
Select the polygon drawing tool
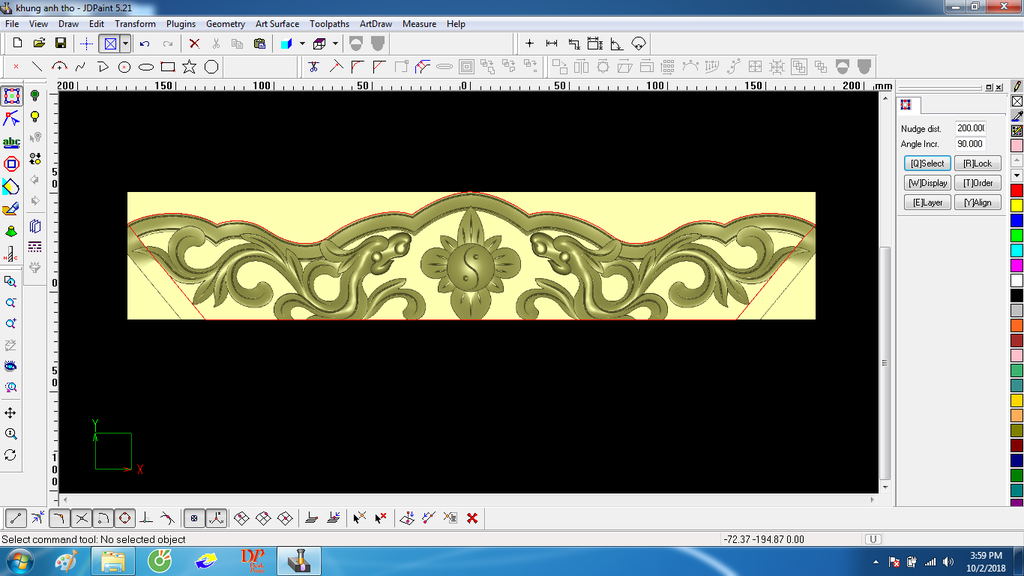tap(211, 67)
